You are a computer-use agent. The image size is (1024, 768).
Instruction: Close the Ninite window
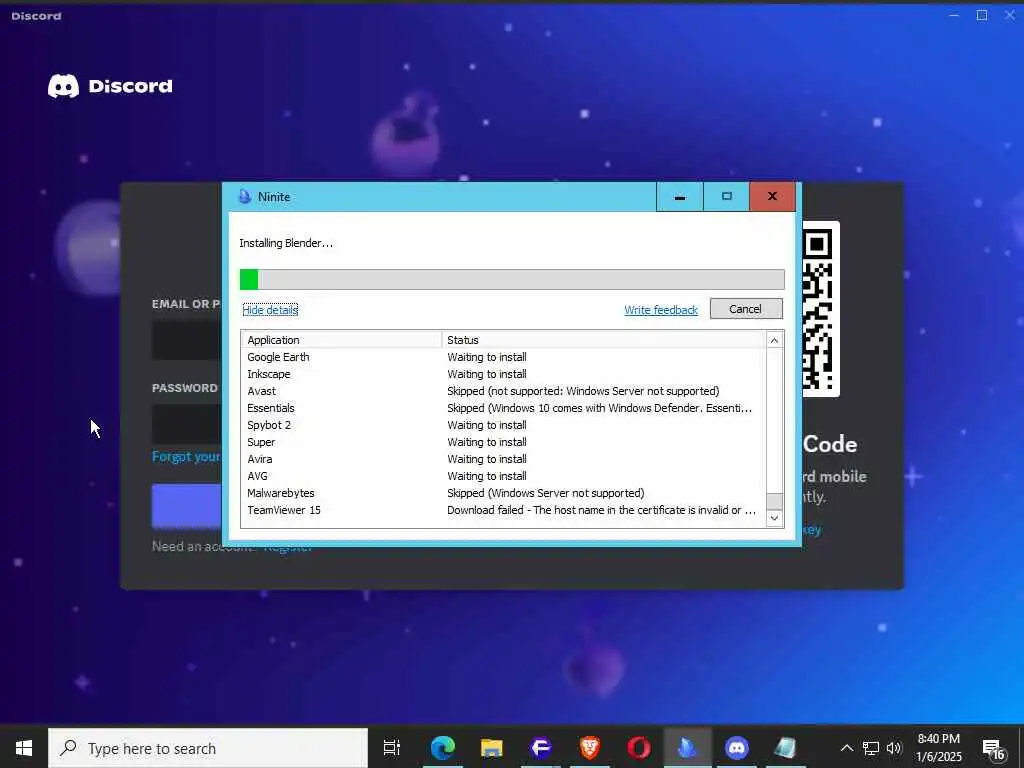(773, 197)
